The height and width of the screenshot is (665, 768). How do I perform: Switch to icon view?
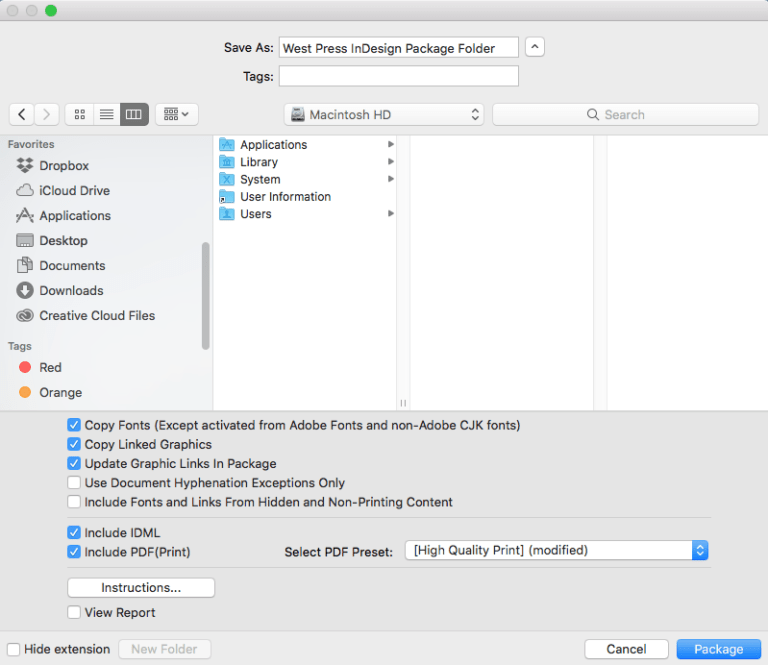[x=79, y=115]
